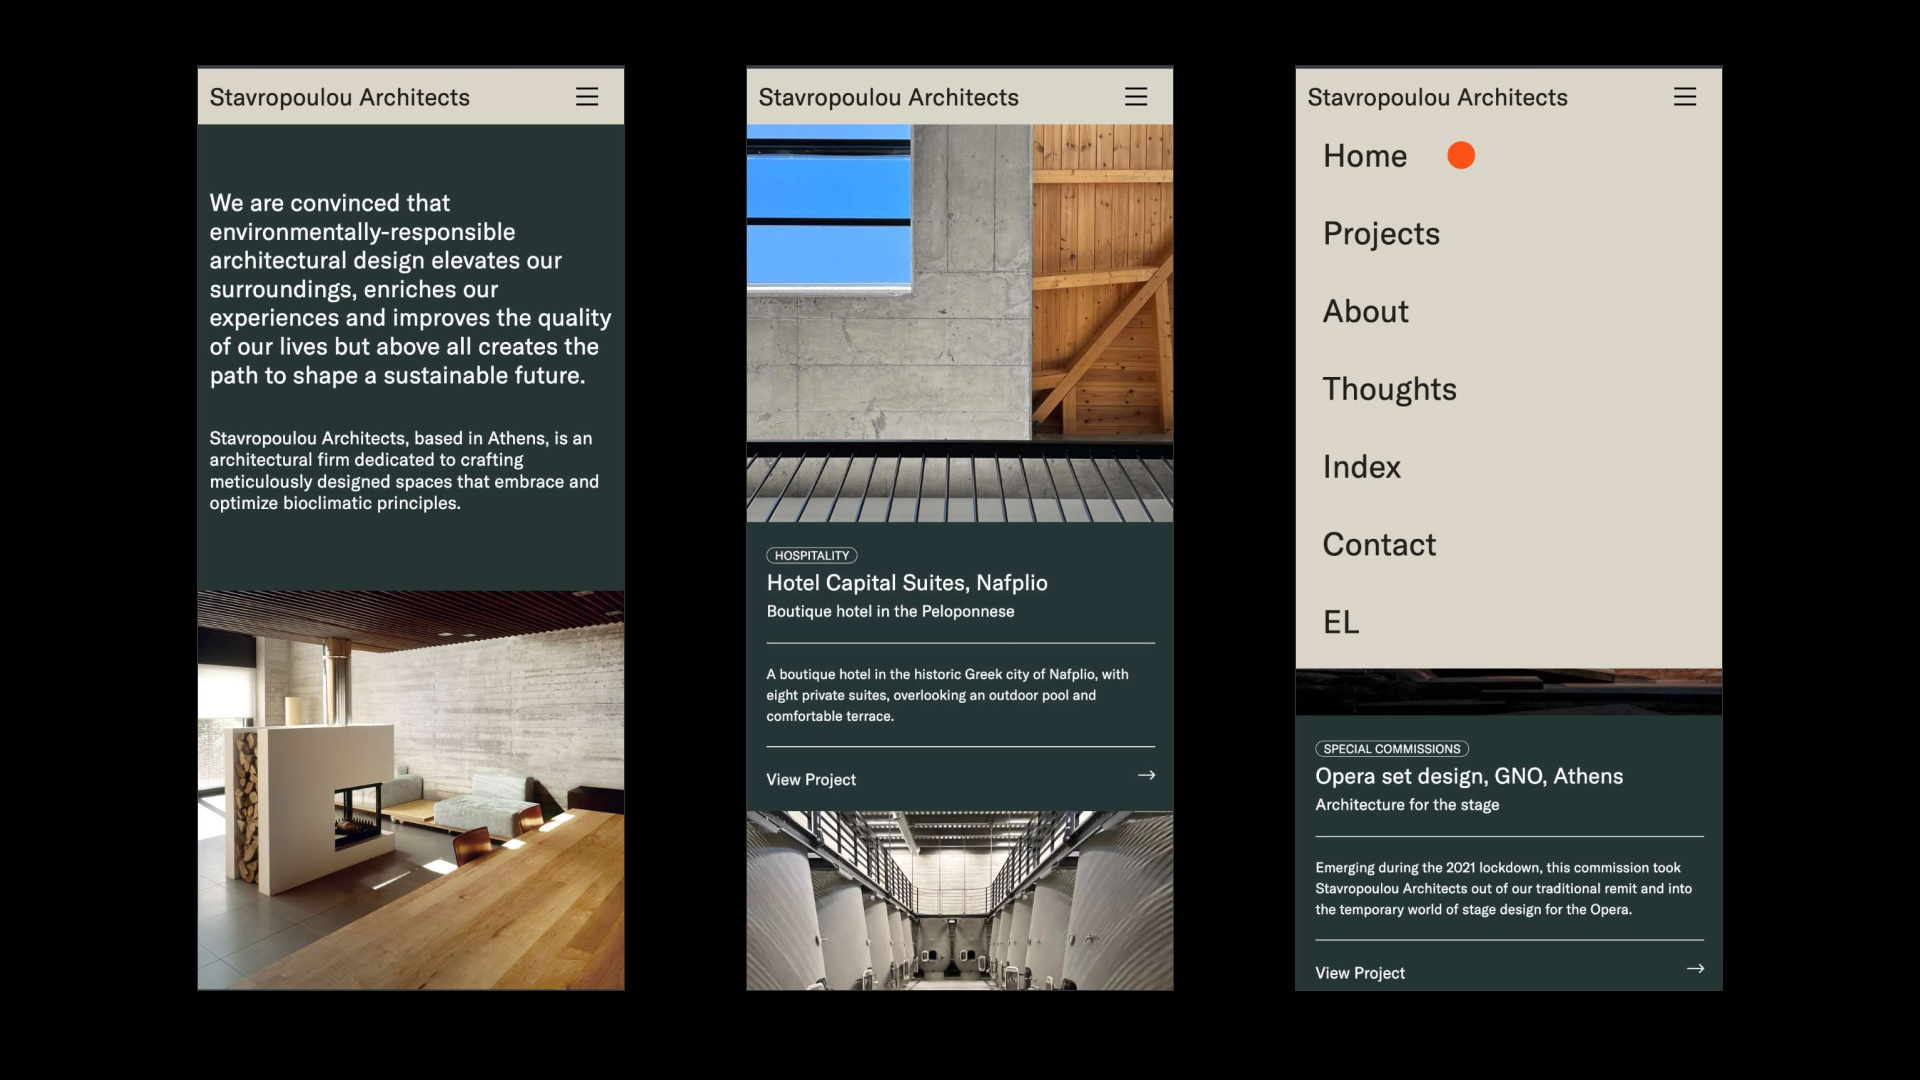
Task: Click the orange dot next to Home
Action: click(1461, 155)
